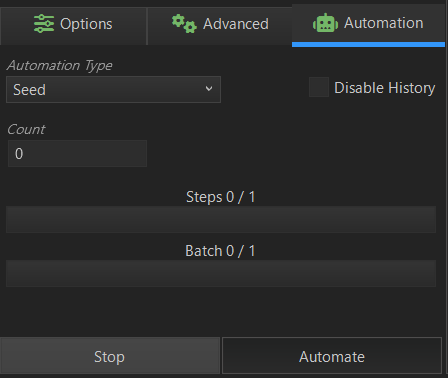Click the Steps 0 / 1 text
This screenshot has height=378, width=448.
221,197
